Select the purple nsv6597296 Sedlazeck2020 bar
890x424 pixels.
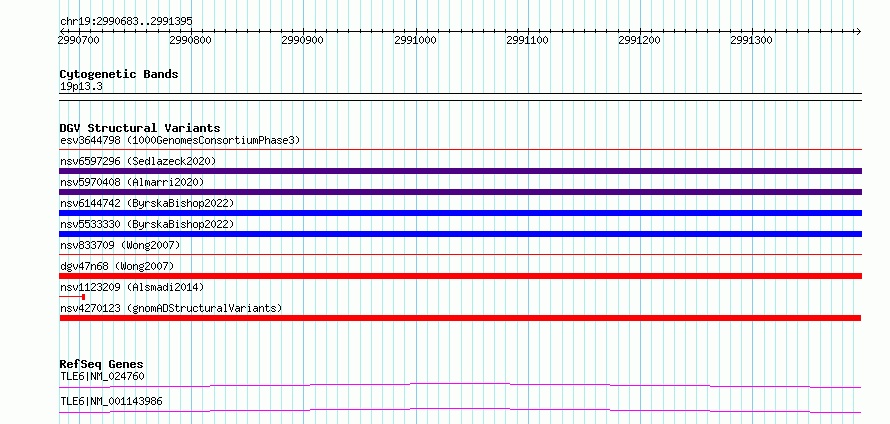[460, 171]
